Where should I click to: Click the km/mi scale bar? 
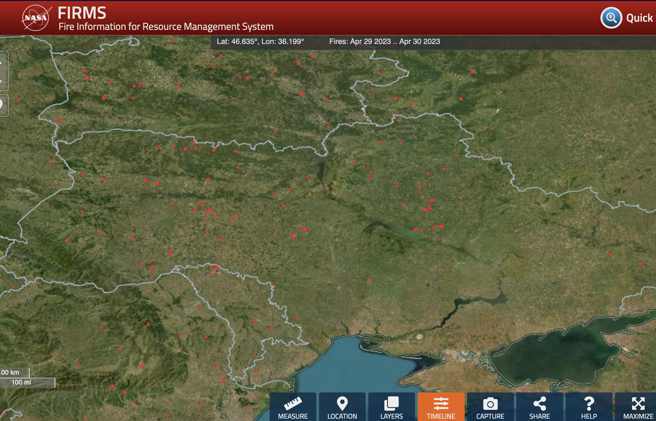[x=20, y=377]
